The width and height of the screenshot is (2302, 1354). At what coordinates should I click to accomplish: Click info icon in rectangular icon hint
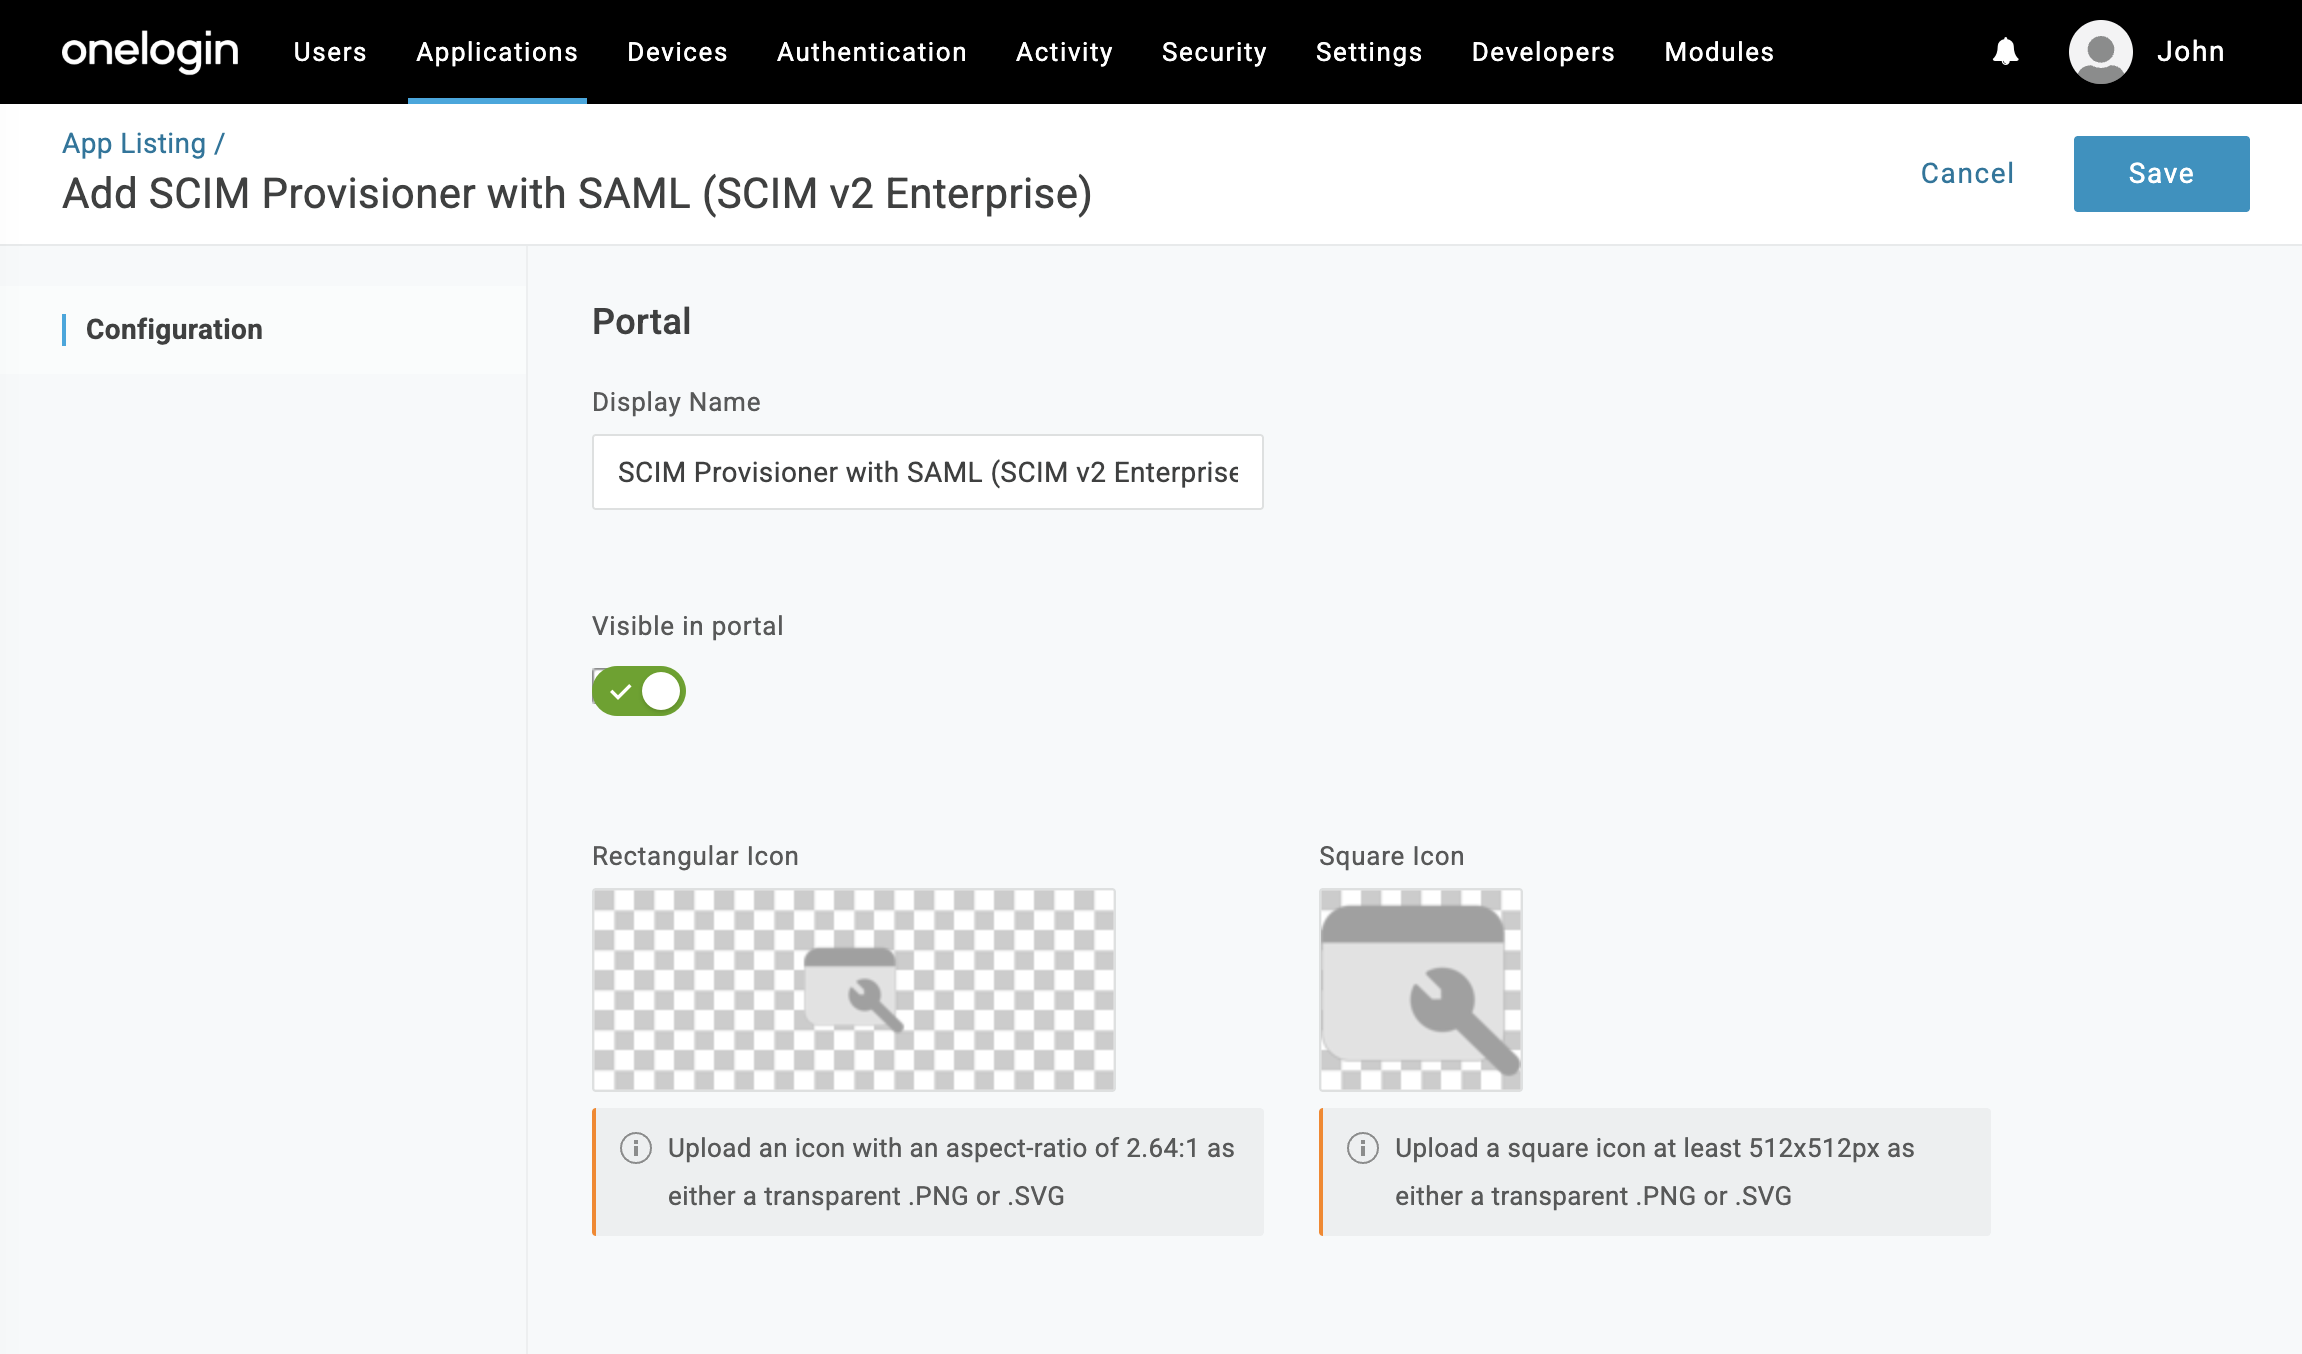[x=636, y=1148]
